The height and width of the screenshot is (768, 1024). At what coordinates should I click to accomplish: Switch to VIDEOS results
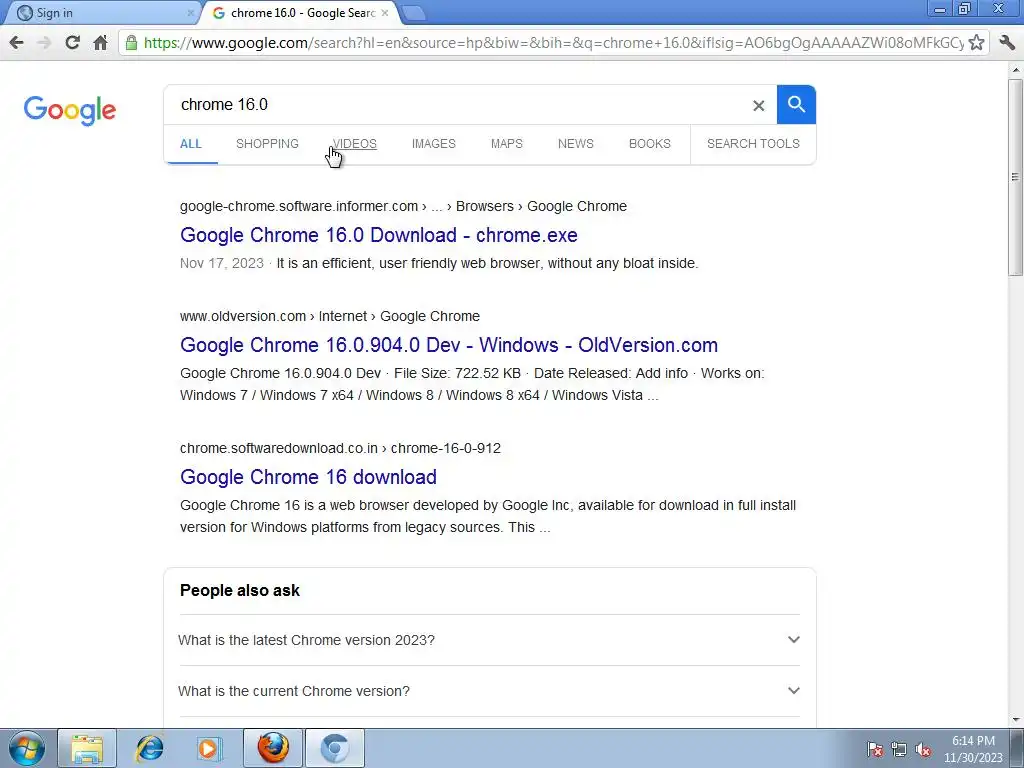pos(355,144)
